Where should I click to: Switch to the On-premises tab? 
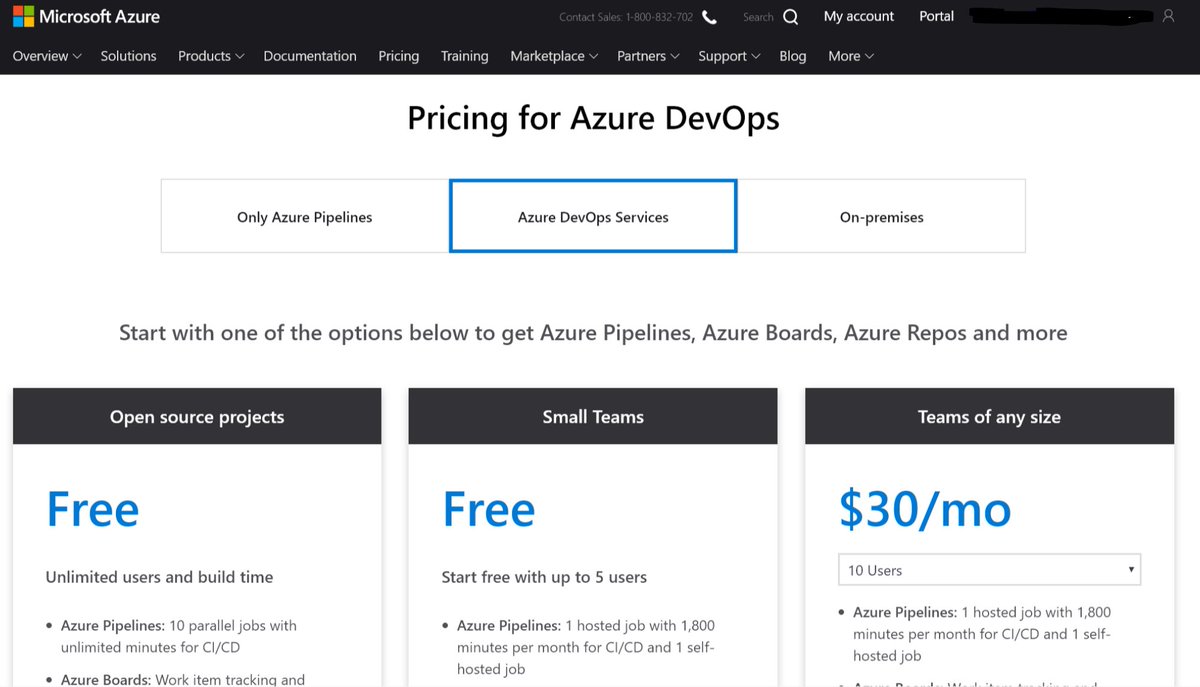pyautogui.click(x=881, y=216)
